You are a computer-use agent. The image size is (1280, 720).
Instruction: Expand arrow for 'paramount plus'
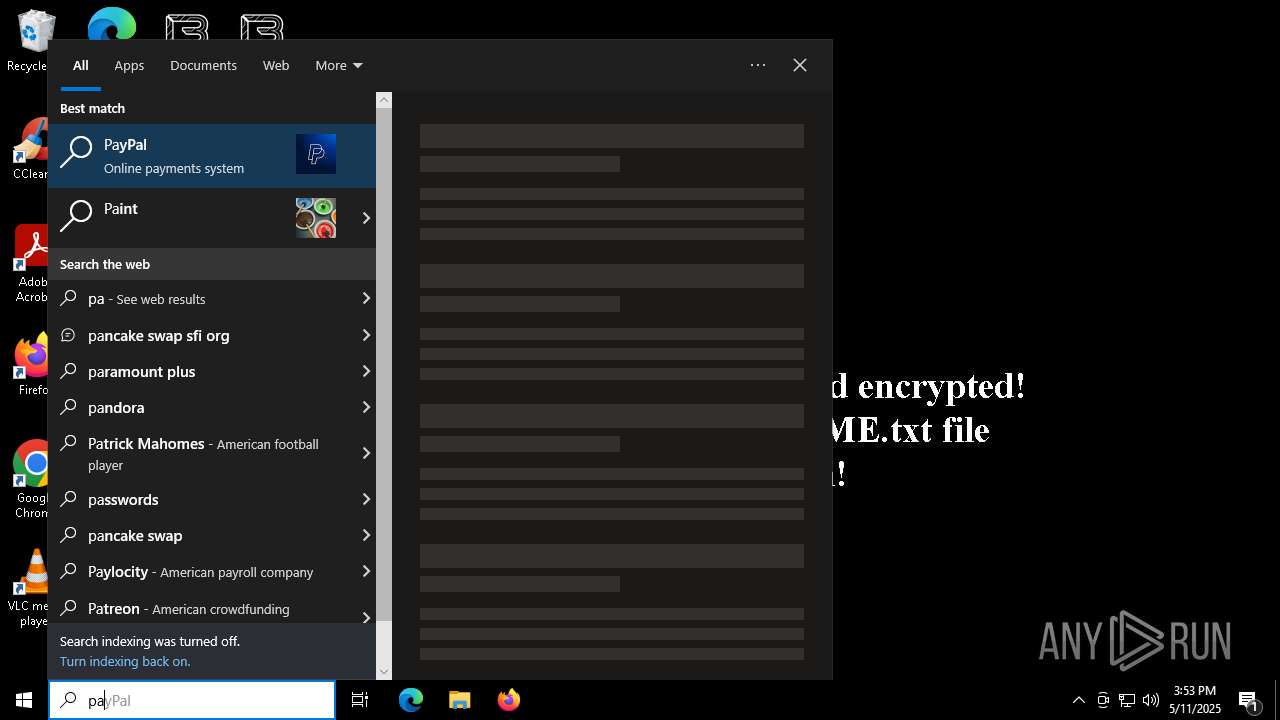point(366,371)
